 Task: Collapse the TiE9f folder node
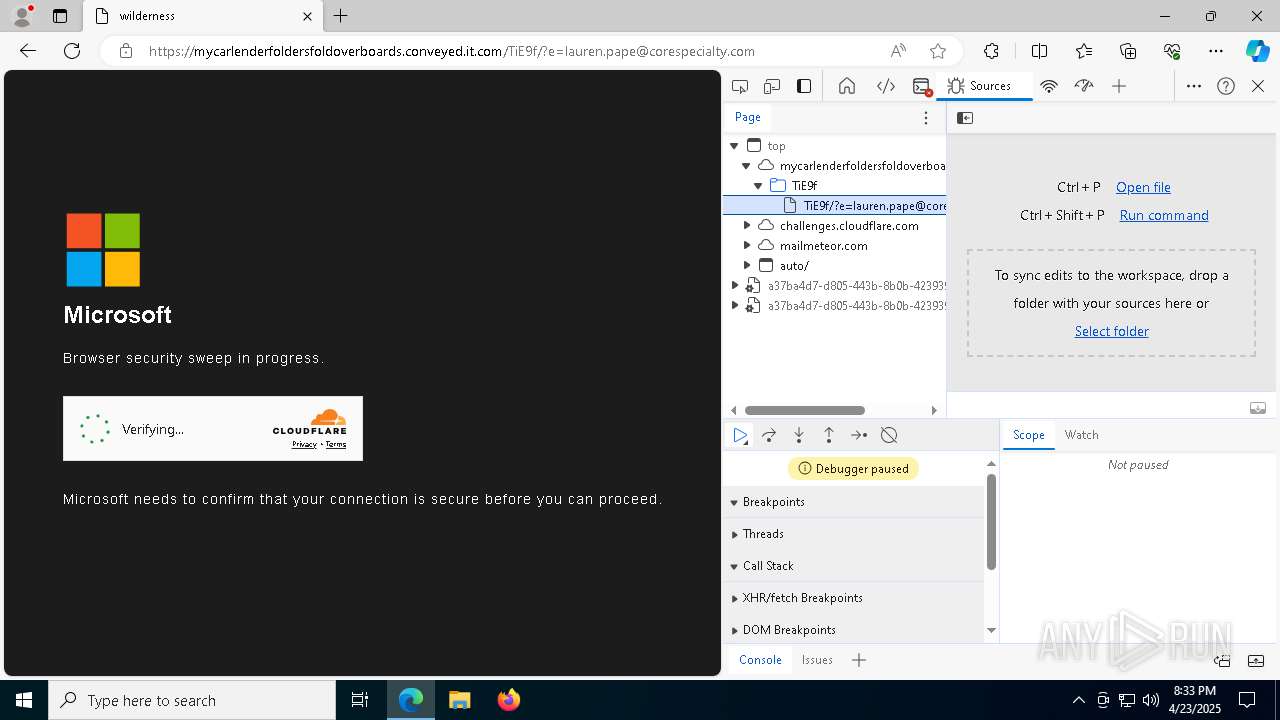(758, 186)
